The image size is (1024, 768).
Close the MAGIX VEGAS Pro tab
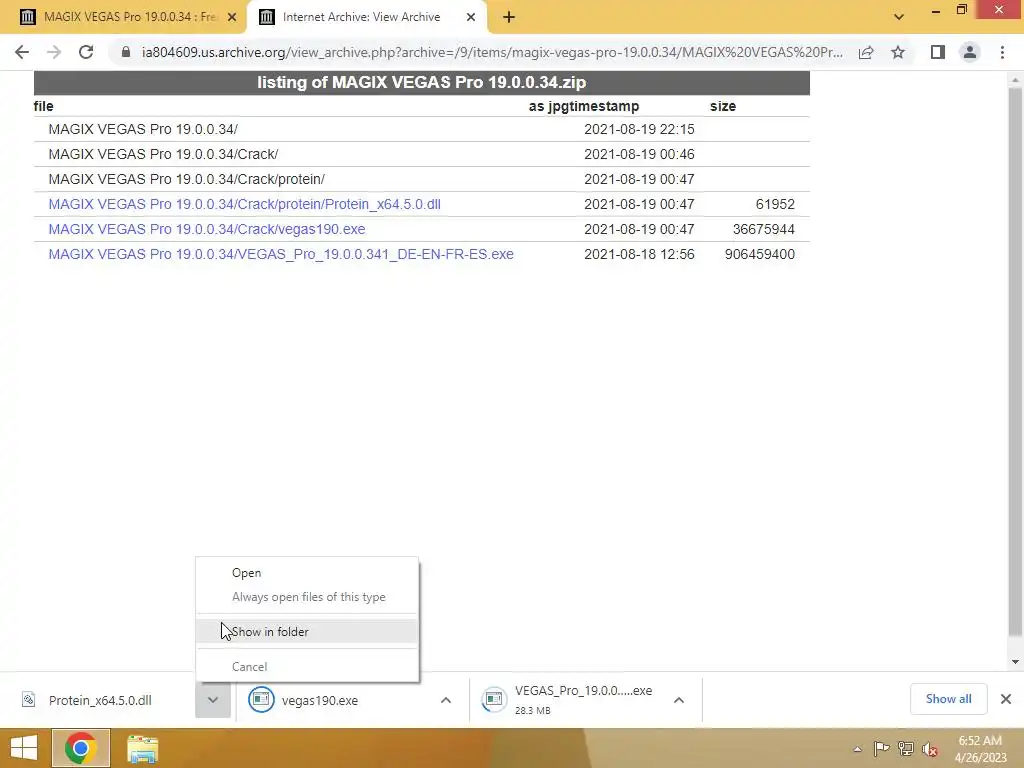pyautogui.click(x=232, y=18)
